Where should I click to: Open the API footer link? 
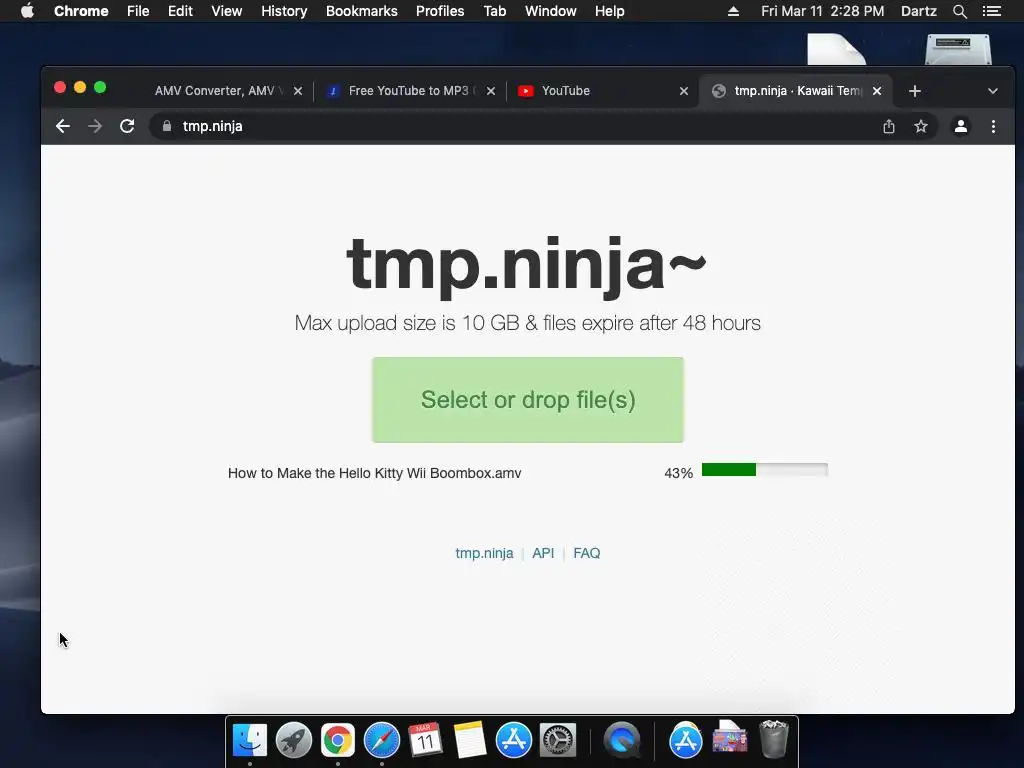click(x=543, y=553)
